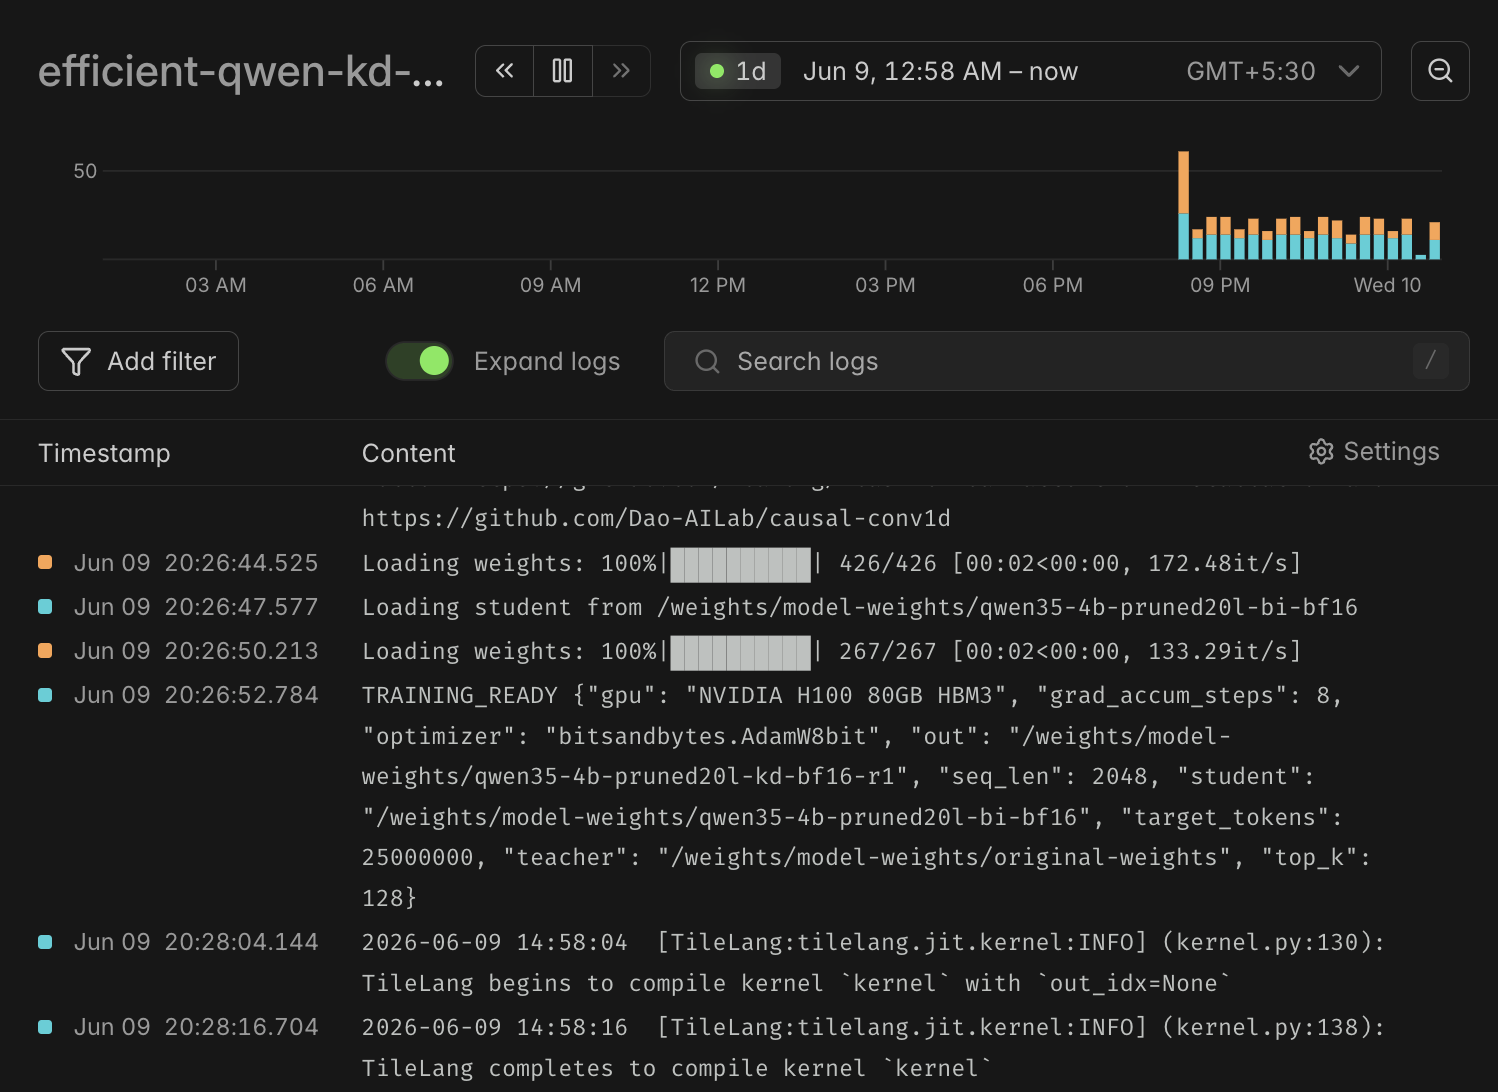Focus the Search logs field

1066,361
